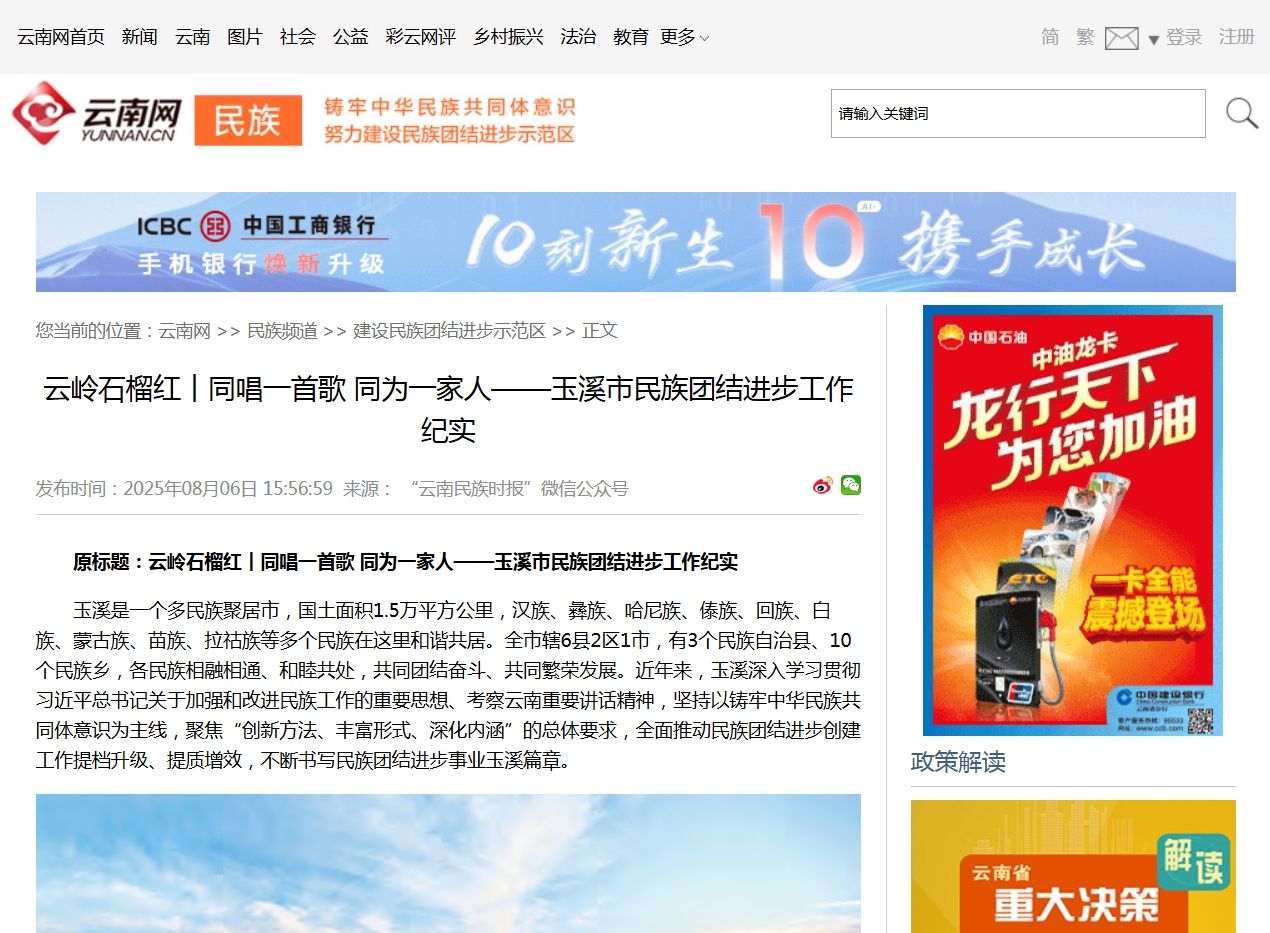The width and height of the screenshot is (1270, 933).
Task: Focus the keyword search input field
Action: [1017, 114]
